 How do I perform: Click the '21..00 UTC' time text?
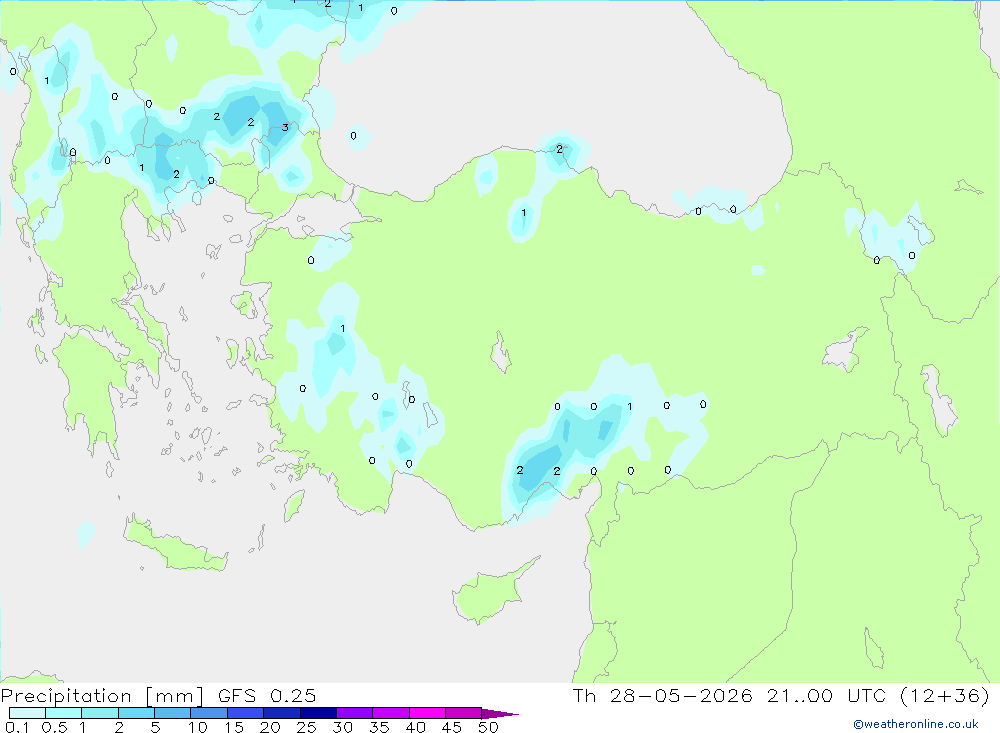click(x=827, y=696)
